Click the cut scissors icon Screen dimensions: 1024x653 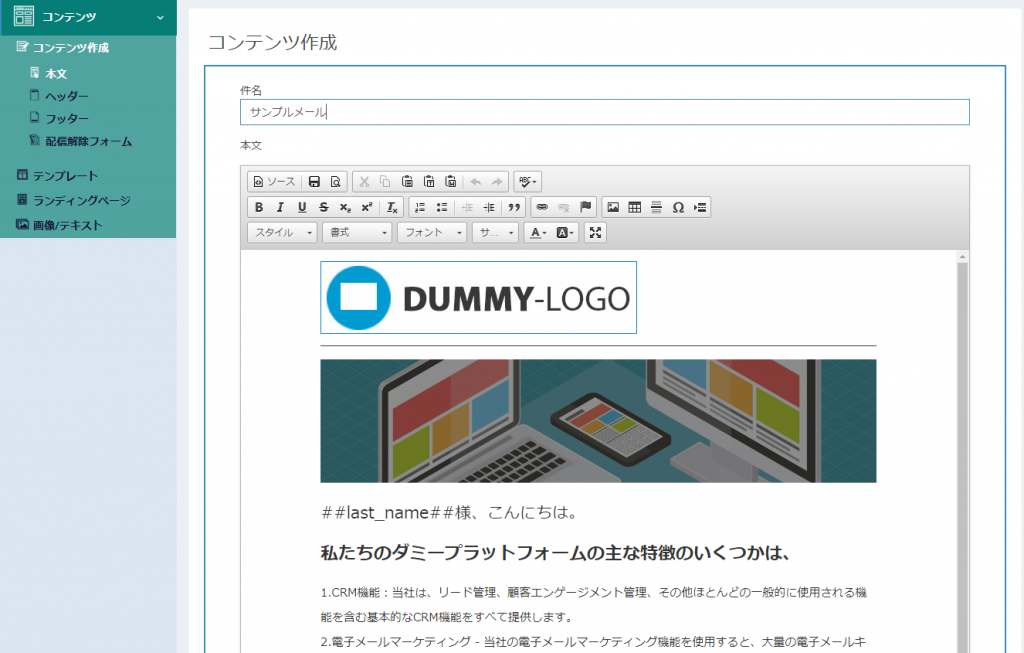pyautogui.click(x=364, y=182)
